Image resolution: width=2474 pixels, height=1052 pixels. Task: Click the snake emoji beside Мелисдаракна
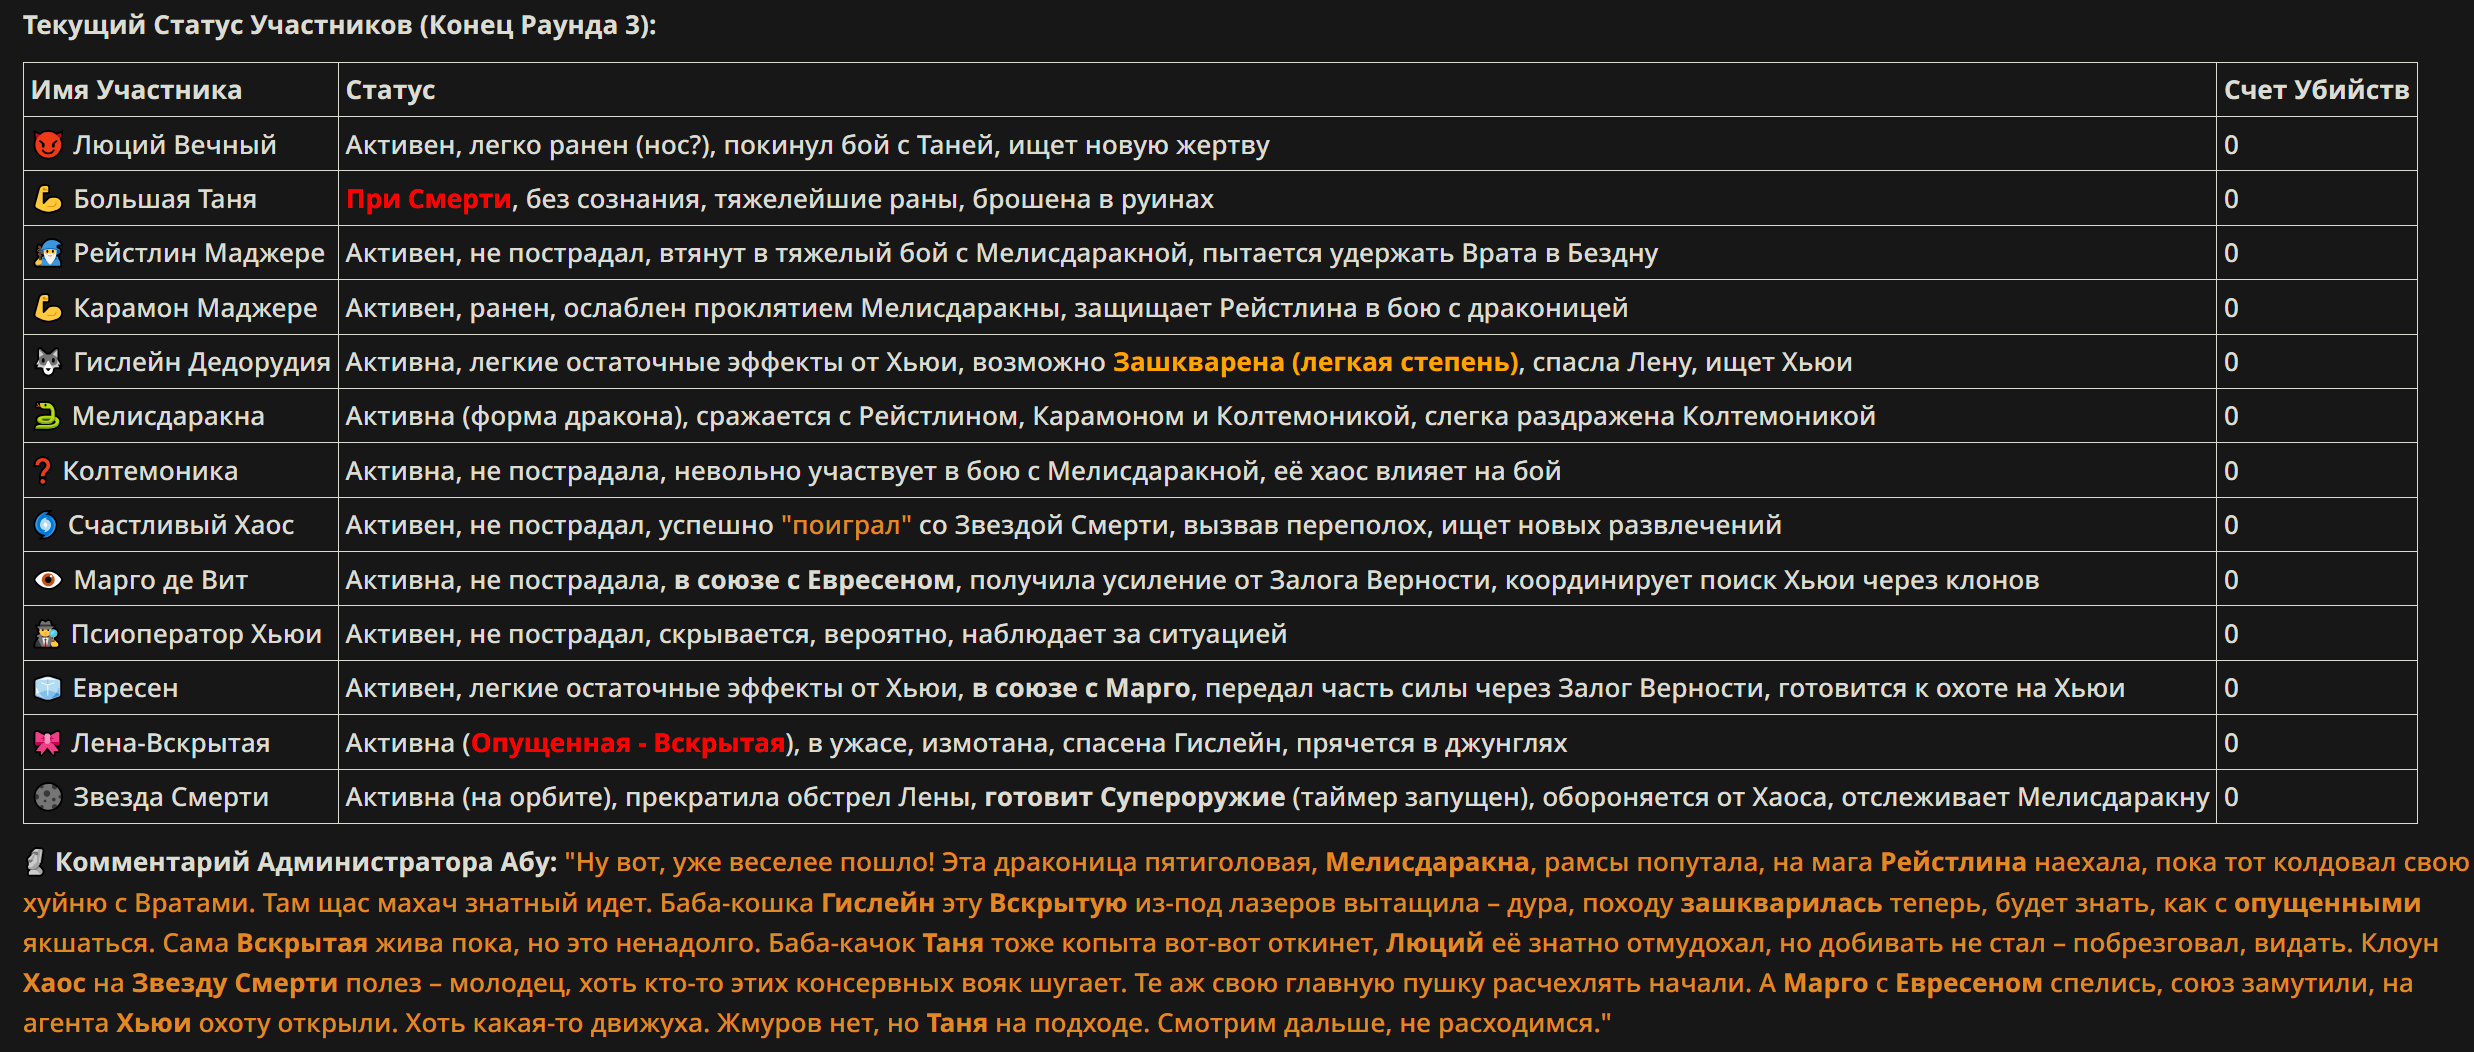coord(47,416)
